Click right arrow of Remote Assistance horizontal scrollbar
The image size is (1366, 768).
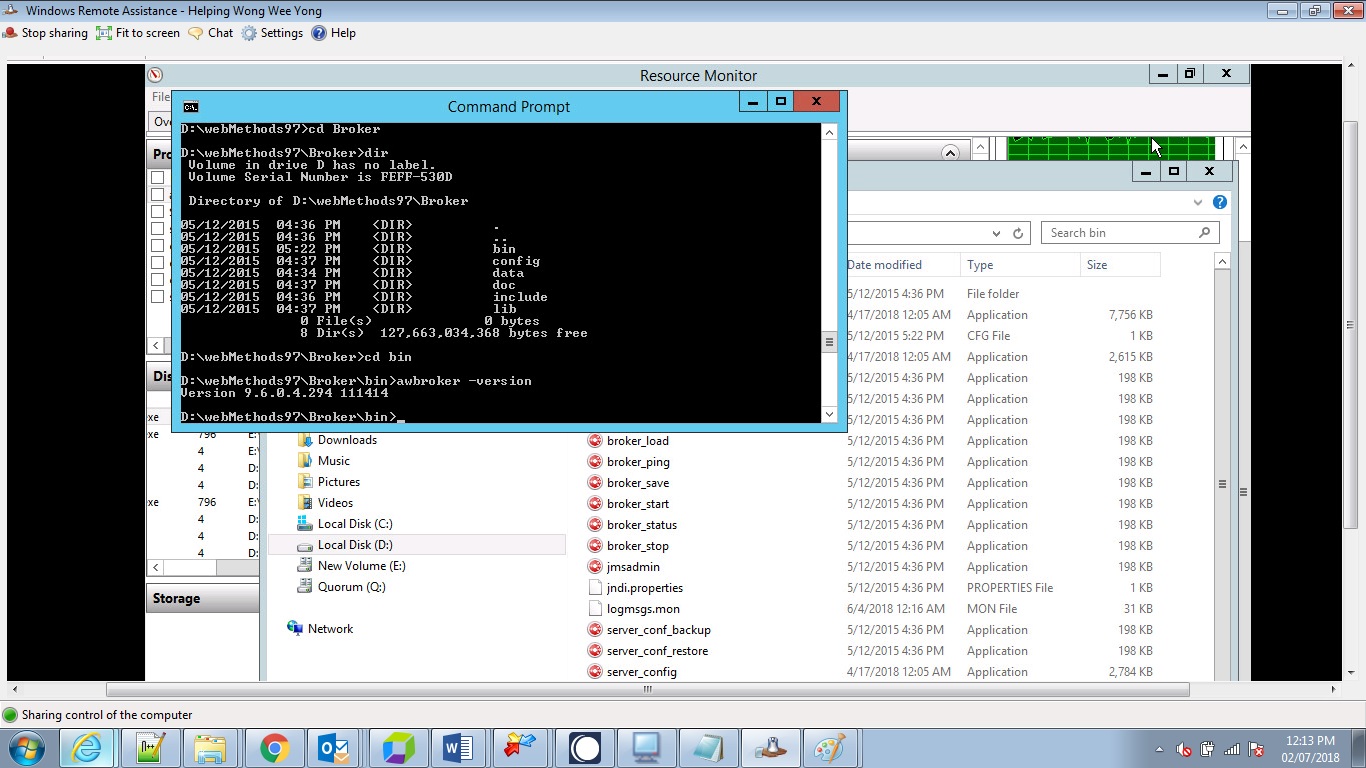point(1333,689)
